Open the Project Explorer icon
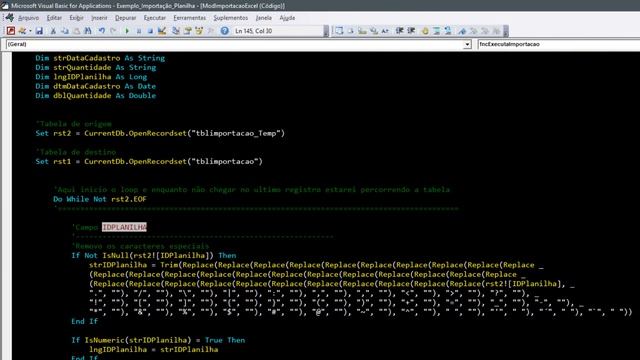The width and height of the screenshot is (640, 360). 176,31
